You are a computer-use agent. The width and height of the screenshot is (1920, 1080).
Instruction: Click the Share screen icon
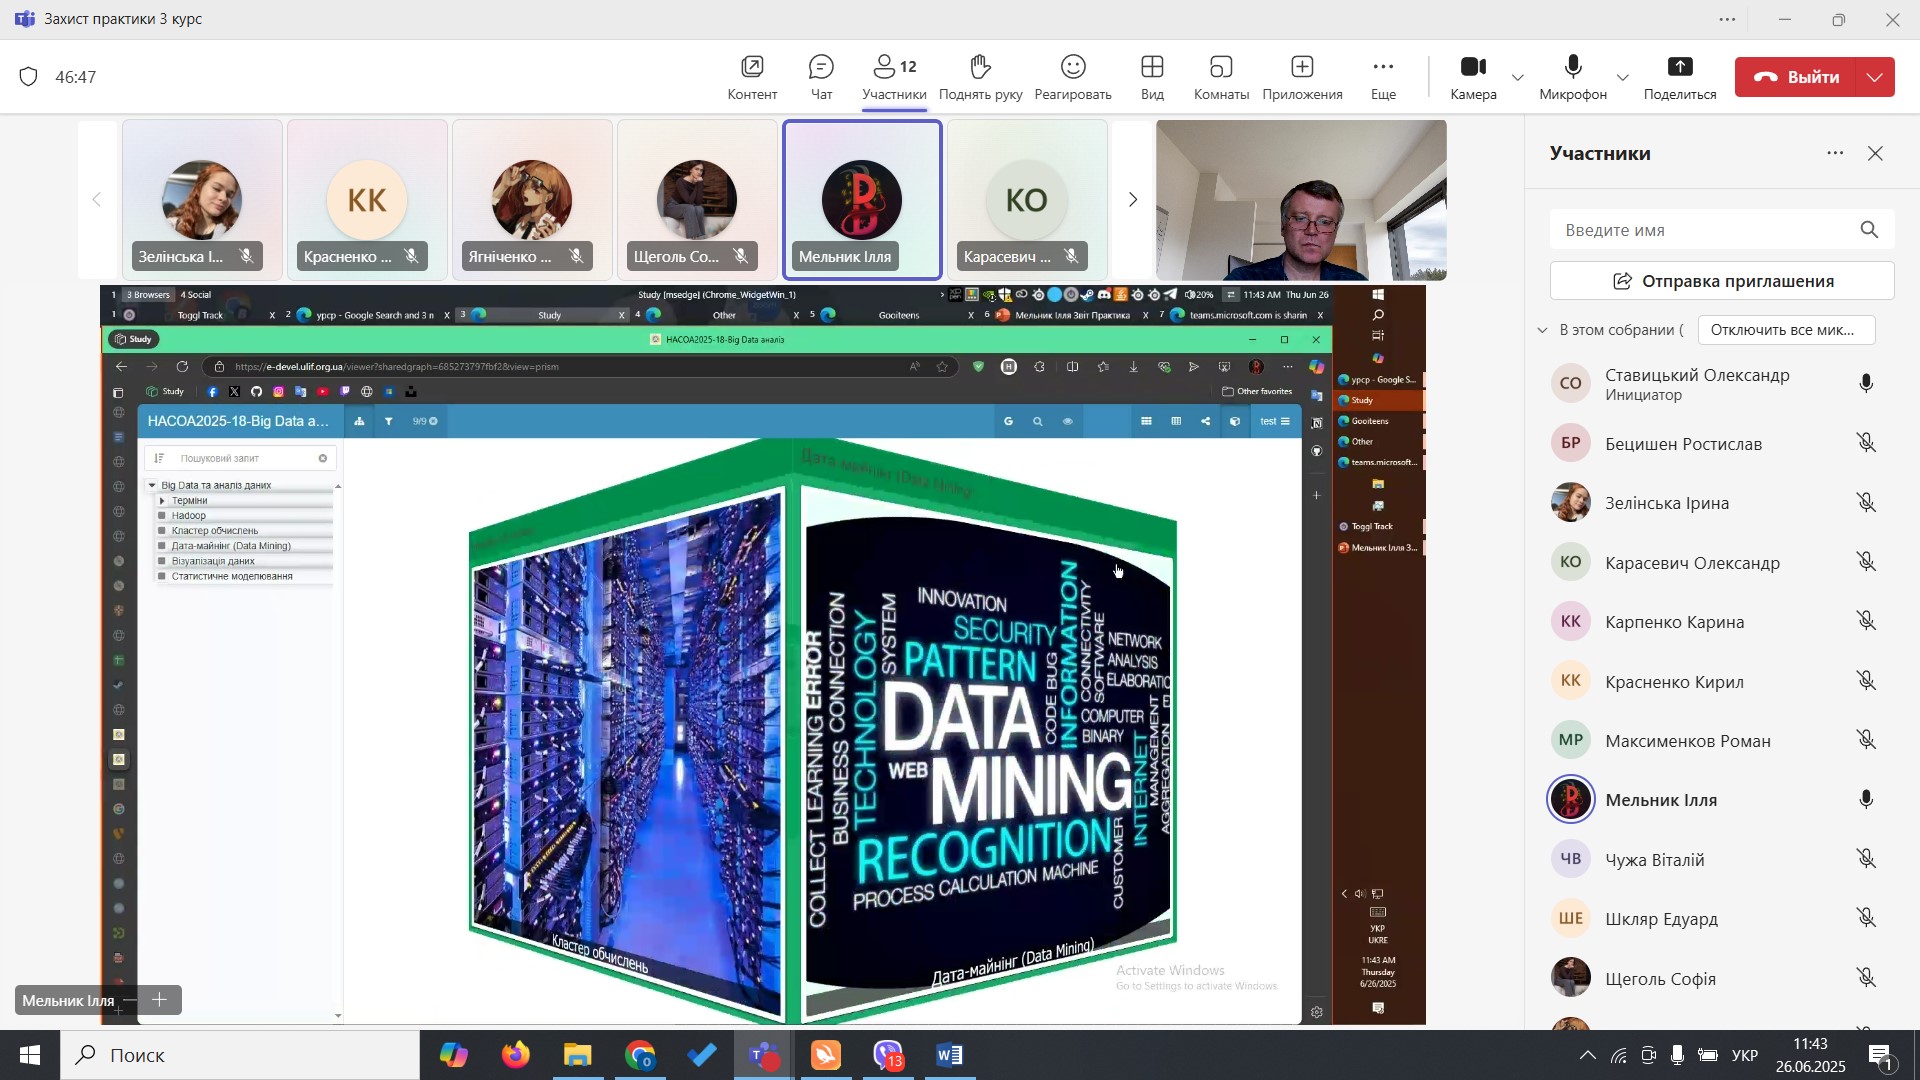tap(1679, 68)
